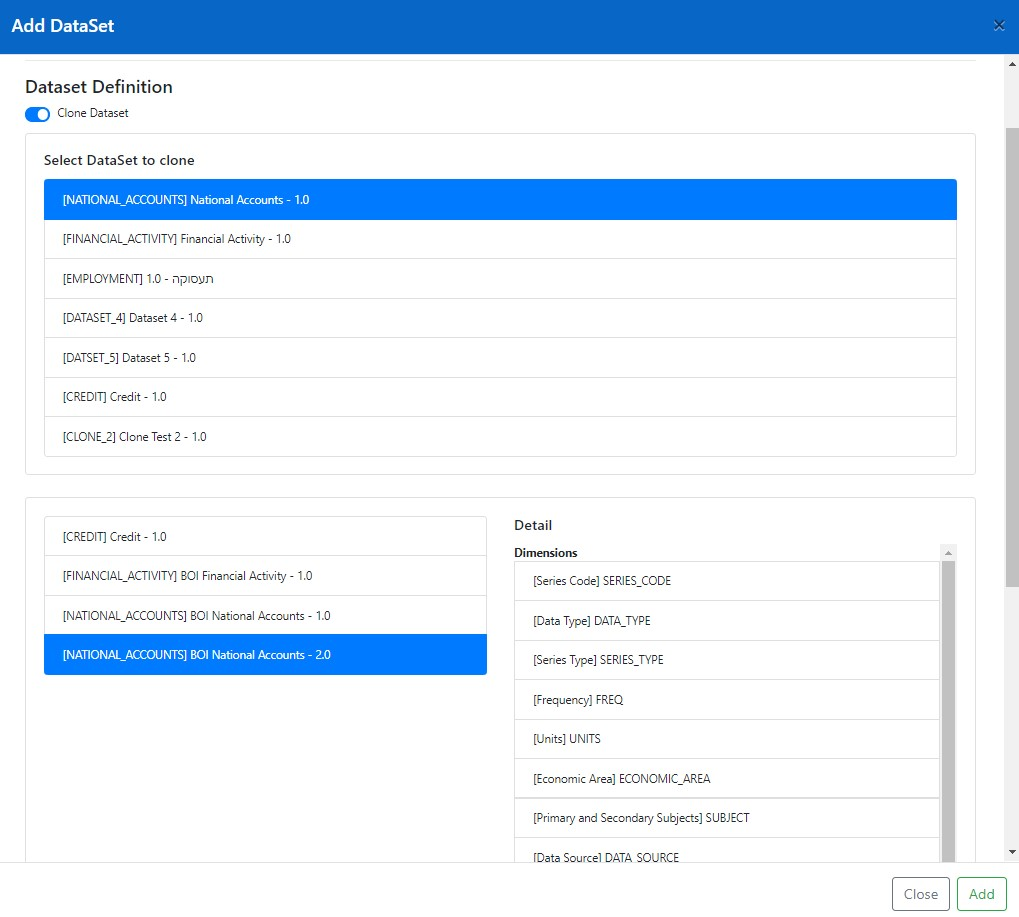The image size is (1019, 917).
Task: Select DATSET_5 Dataset 5 entry
Action: [x=500, y=358]
